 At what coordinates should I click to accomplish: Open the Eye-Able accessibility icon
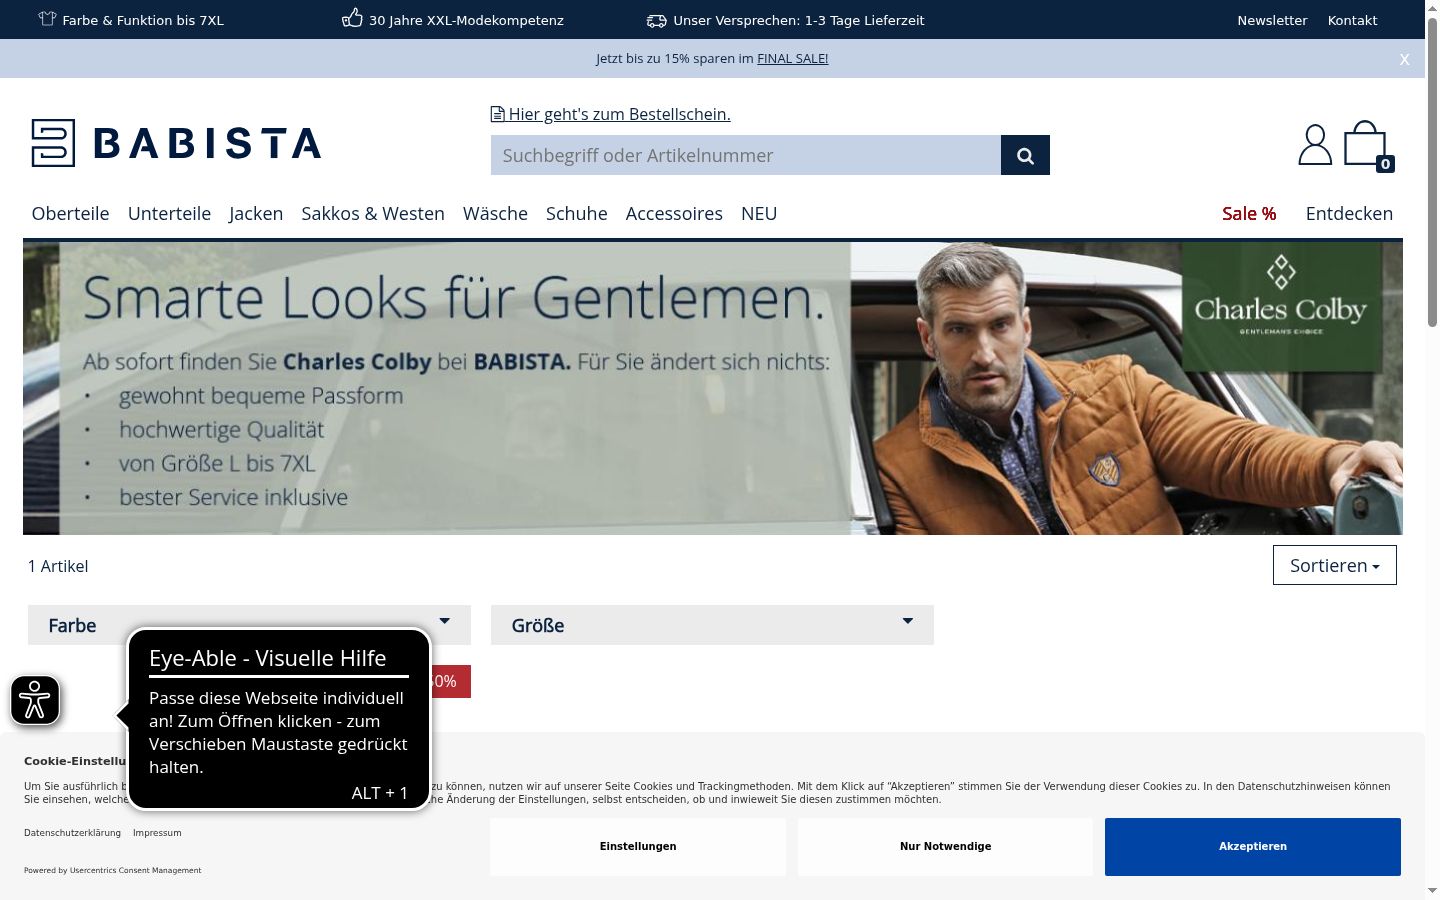coord(35,700)
